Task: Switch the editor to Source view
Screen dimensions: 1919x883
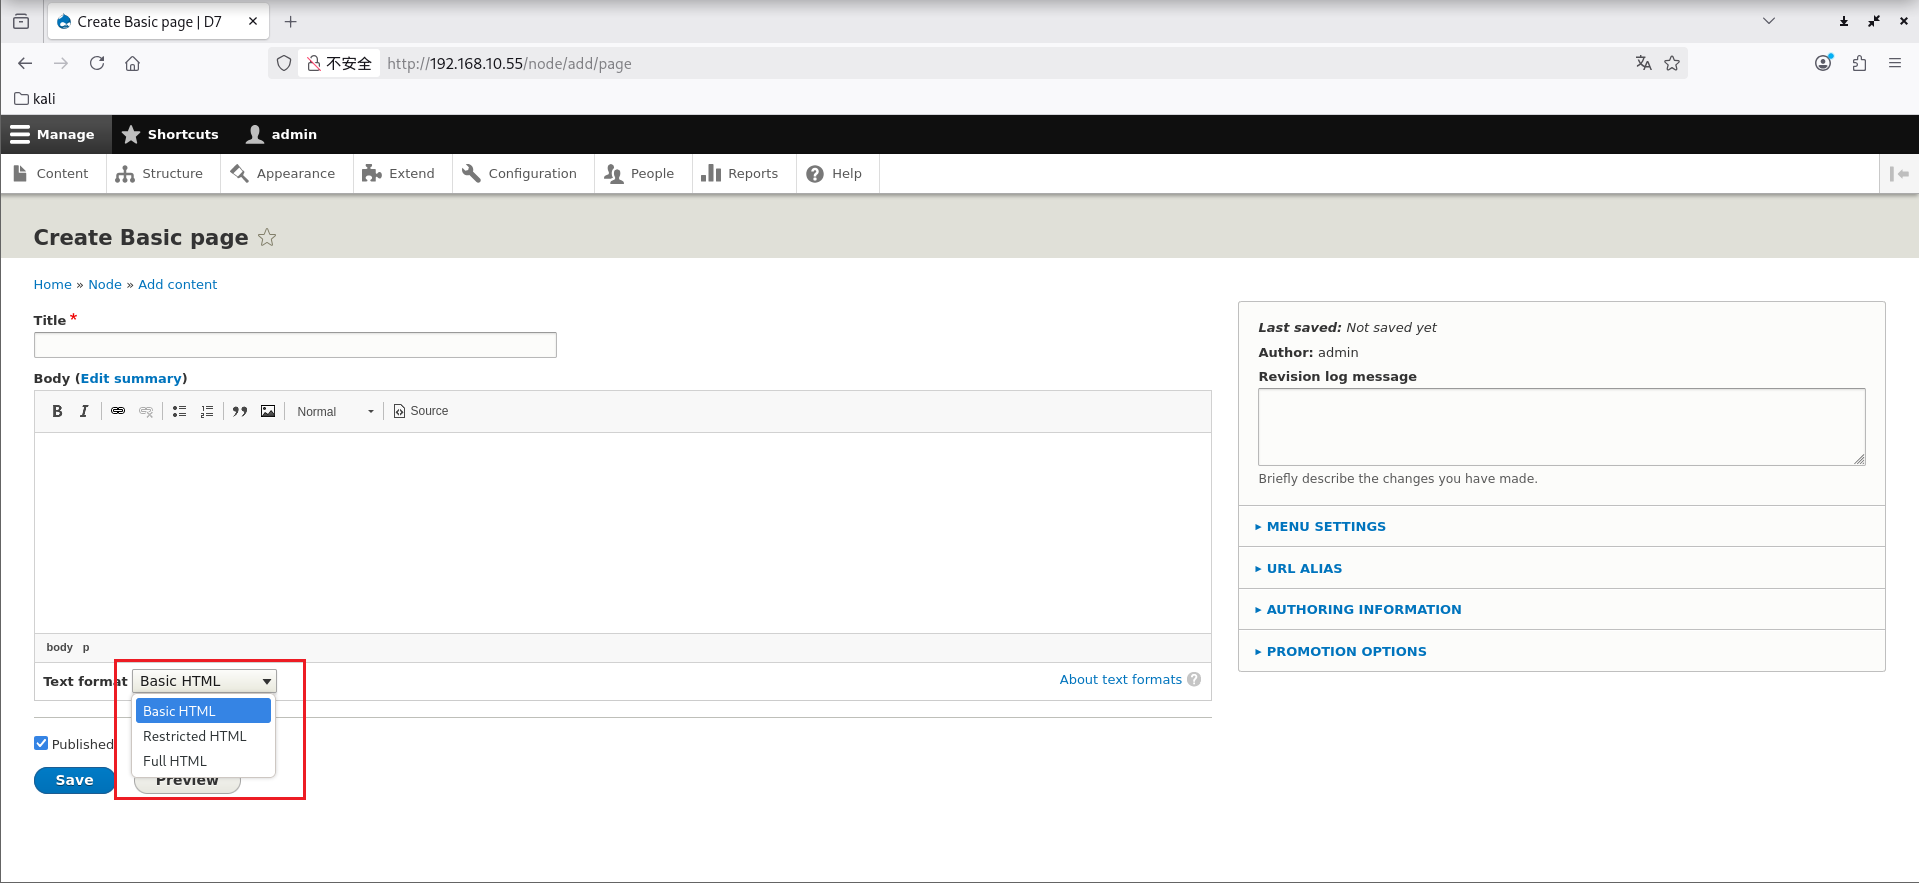Action: (421, 411)
